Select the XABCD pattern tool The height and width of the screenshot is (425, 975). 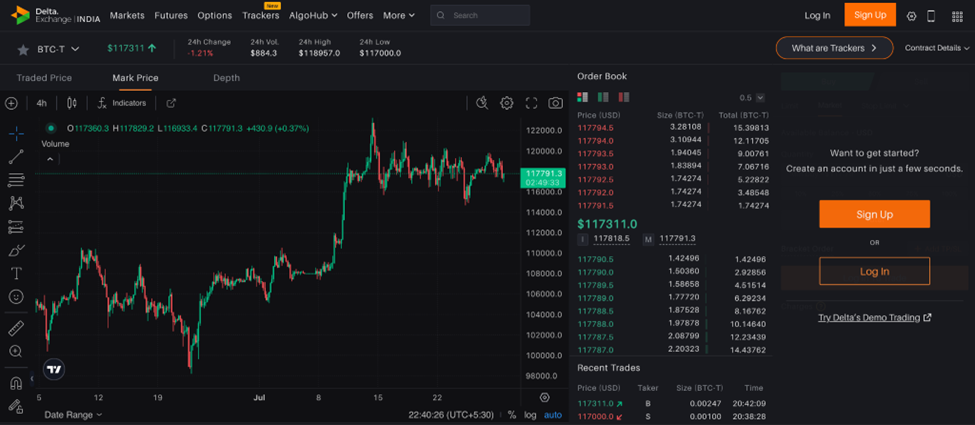coord(16,203)
